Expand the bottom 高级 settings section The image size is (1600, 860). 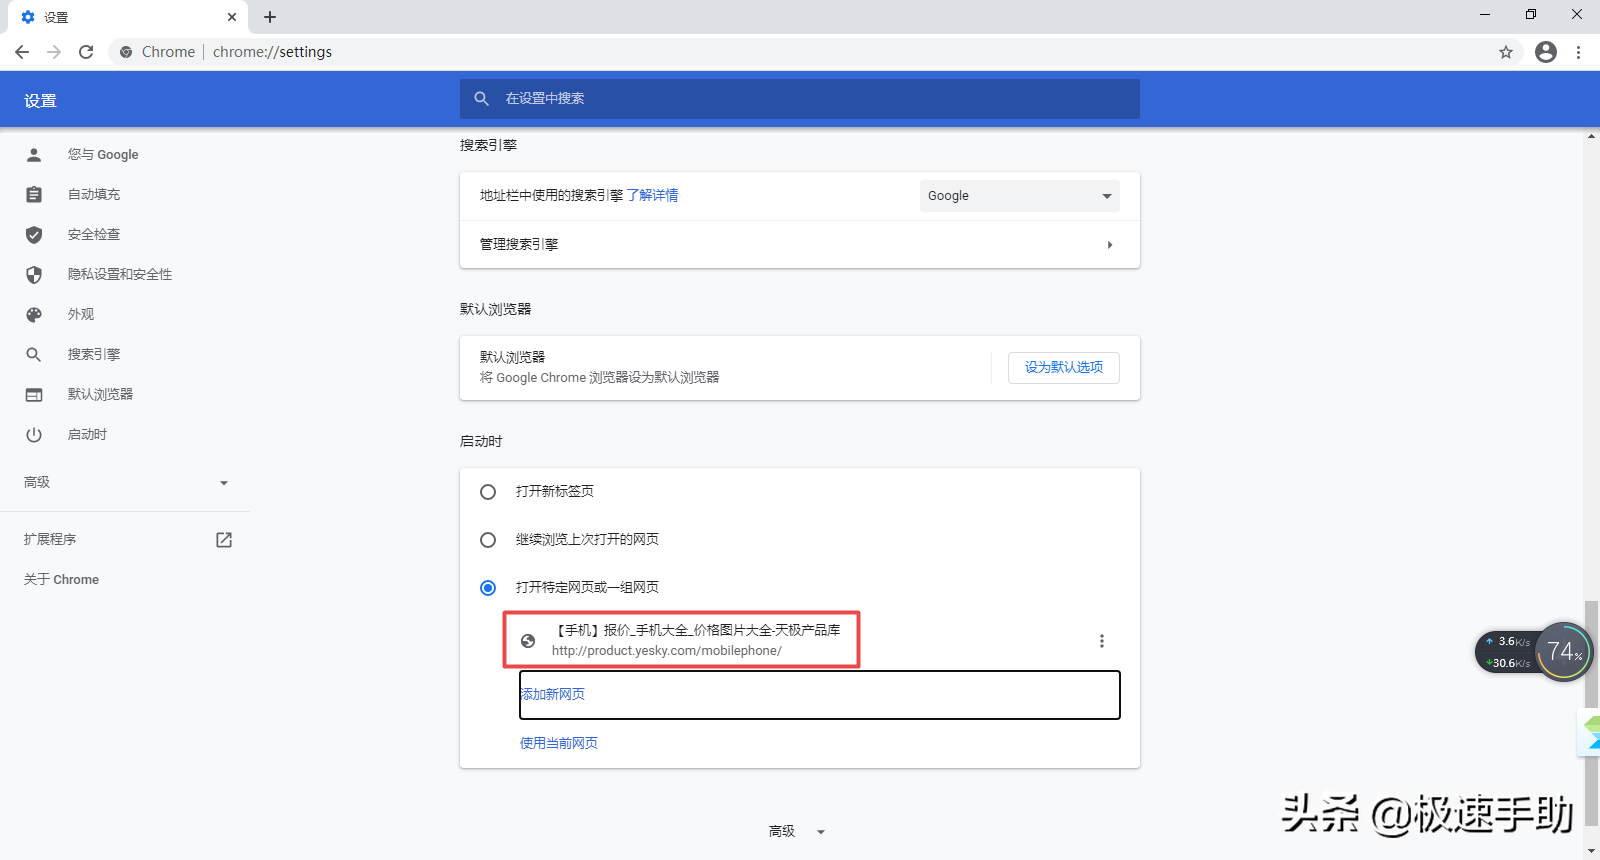pyautogui.click(x=797, y=831)
